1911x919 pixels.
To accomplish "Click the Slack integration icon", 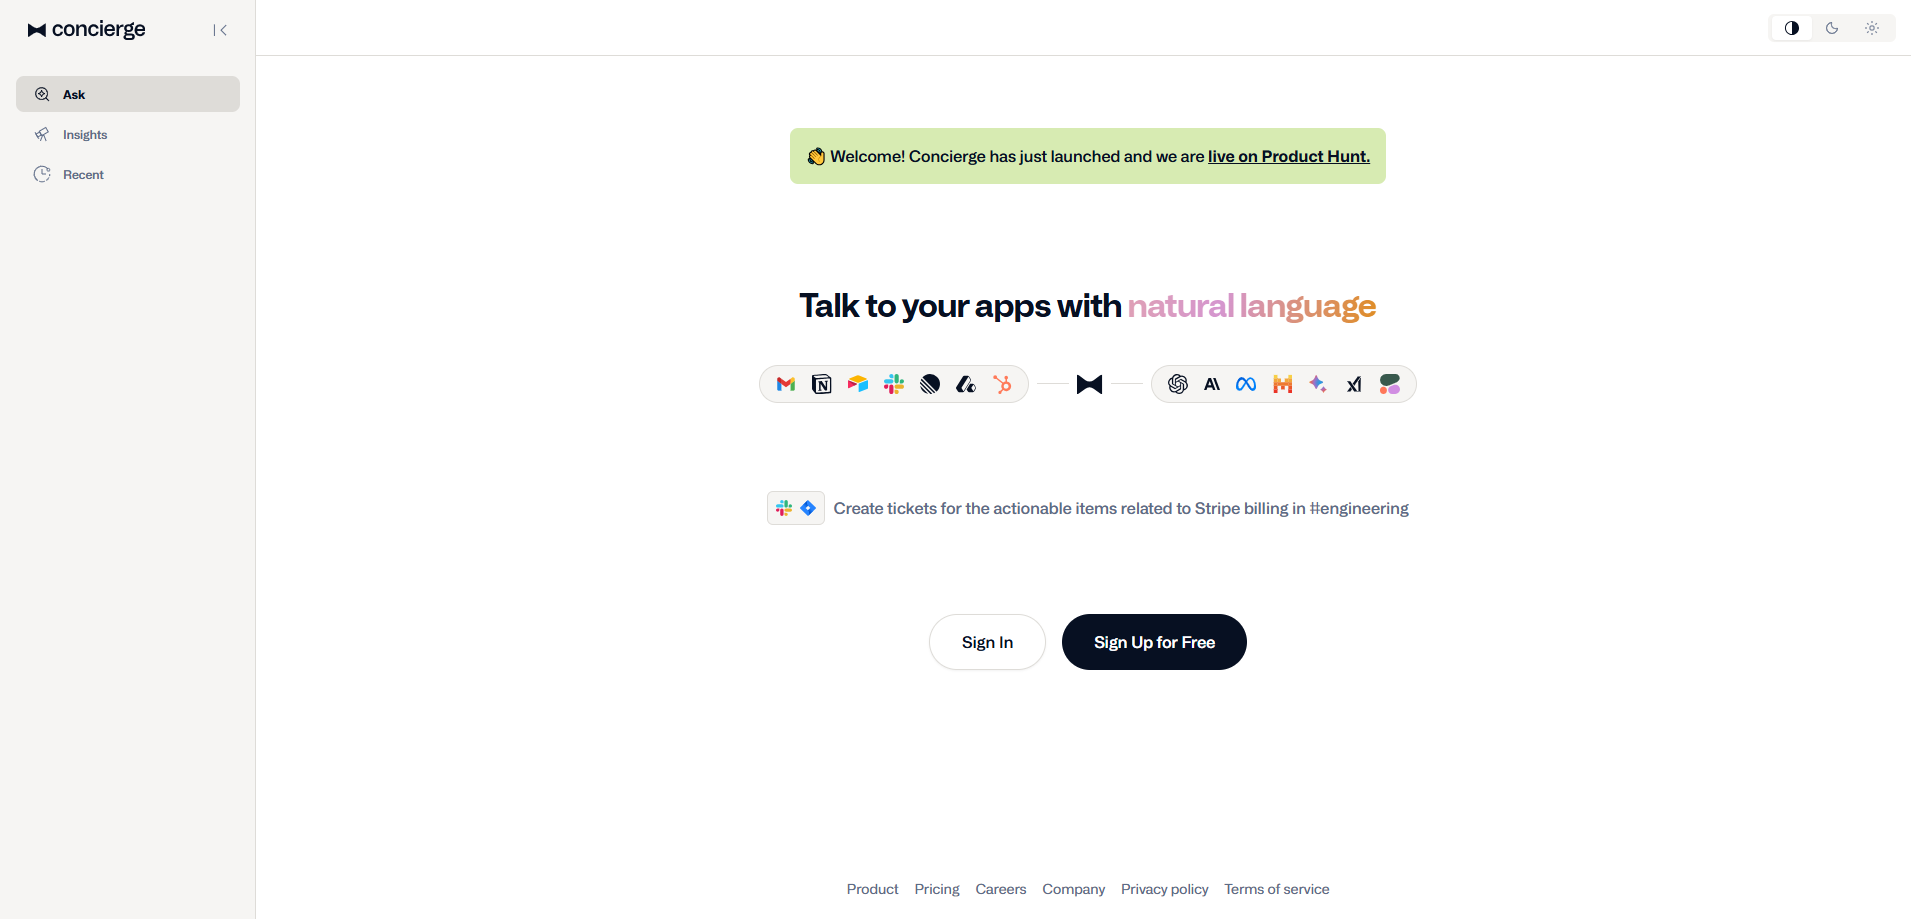I will (x=893, y=384).
